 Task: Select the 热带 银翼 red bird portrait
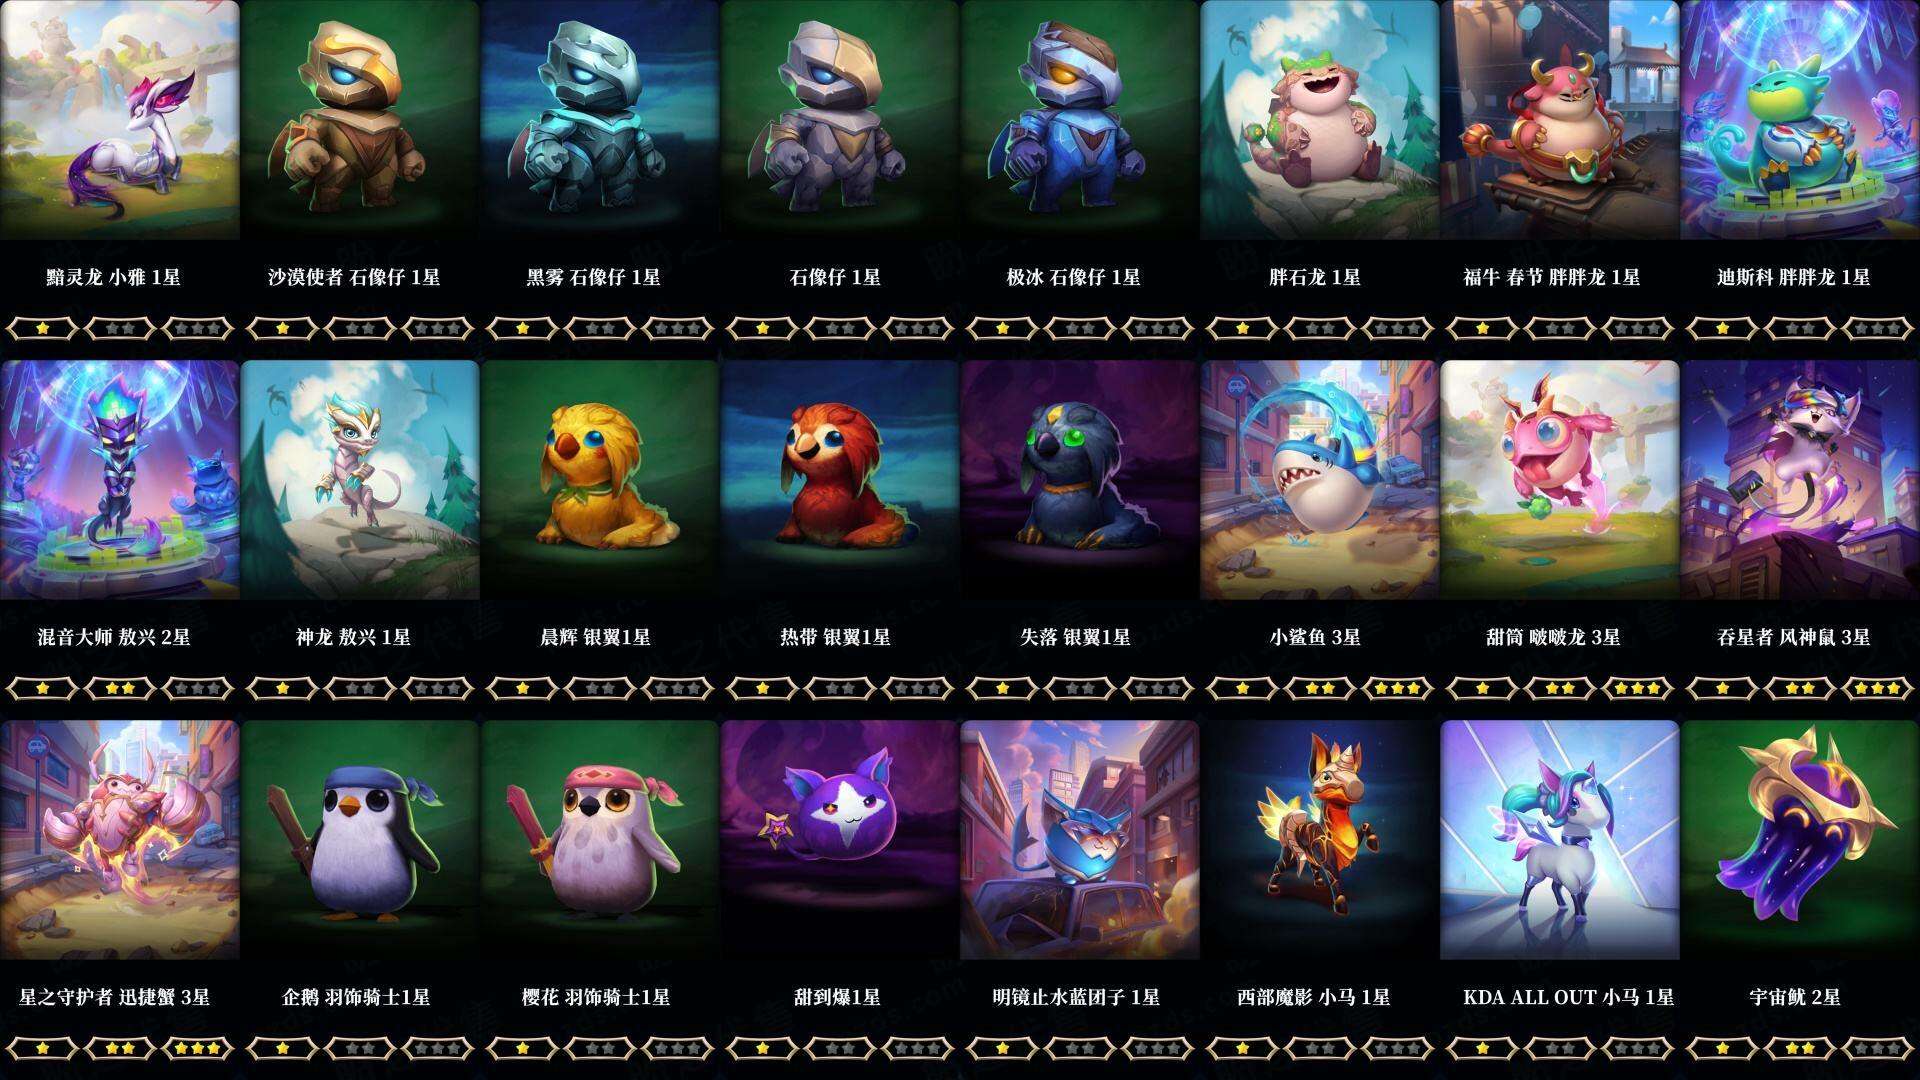click(x=840, y=480)
